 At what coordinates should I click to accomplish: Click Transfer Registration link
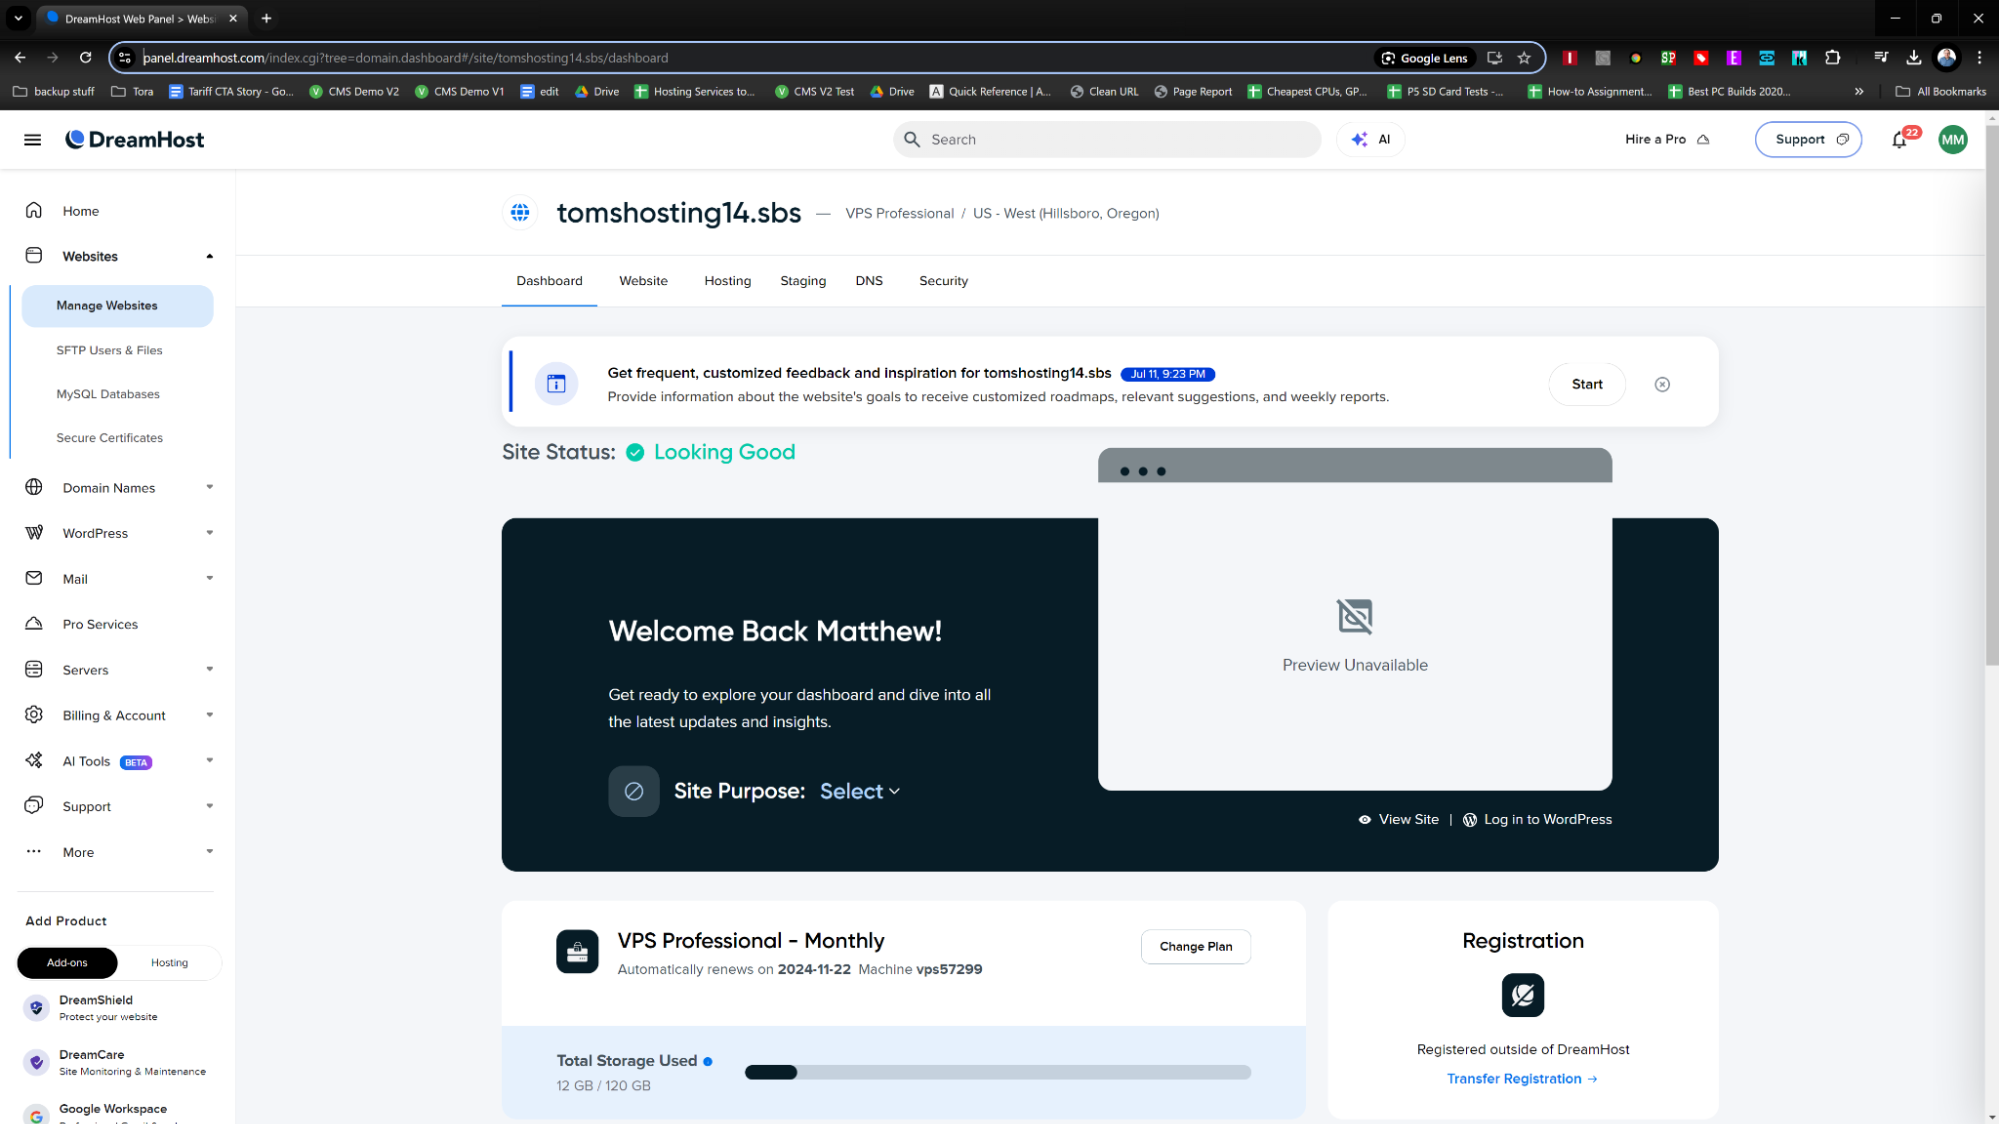click(1522, 1079)
